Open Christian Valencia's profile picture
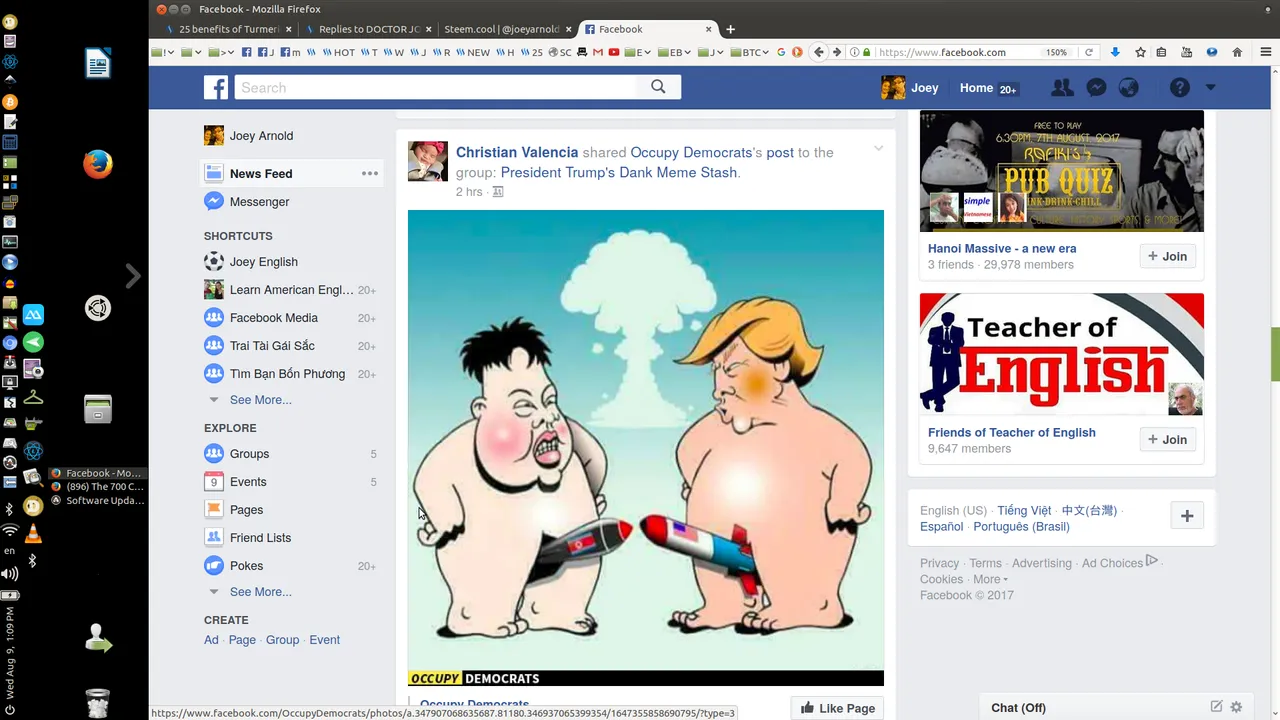1280x720 pixels. click(x=428, y=161)
